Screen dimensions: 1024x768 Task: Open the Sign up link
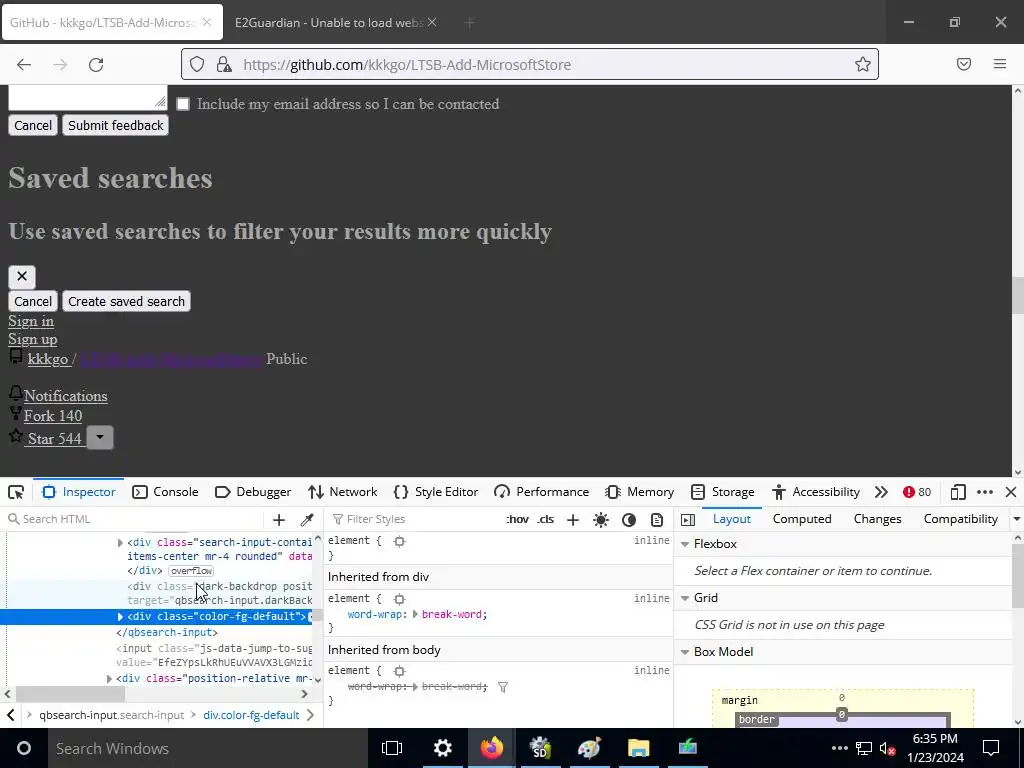click(x=33, y=340)
